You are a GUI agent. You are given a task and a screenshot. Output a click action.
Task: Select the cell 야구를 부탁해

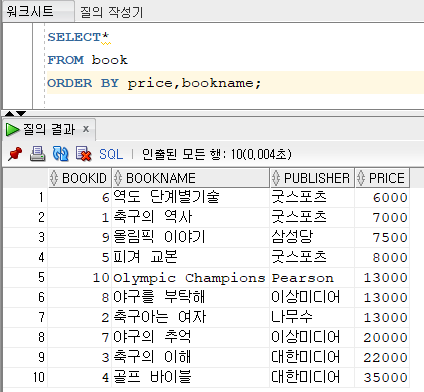191,297
